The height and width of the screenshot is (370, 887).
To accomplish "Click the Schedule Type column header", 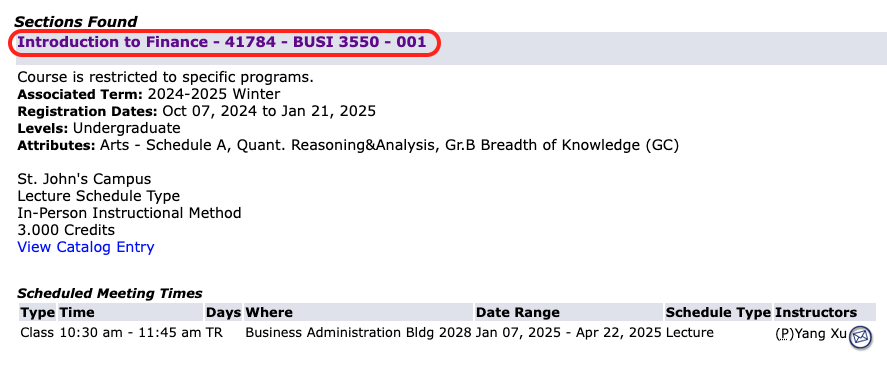I will 718,312.
